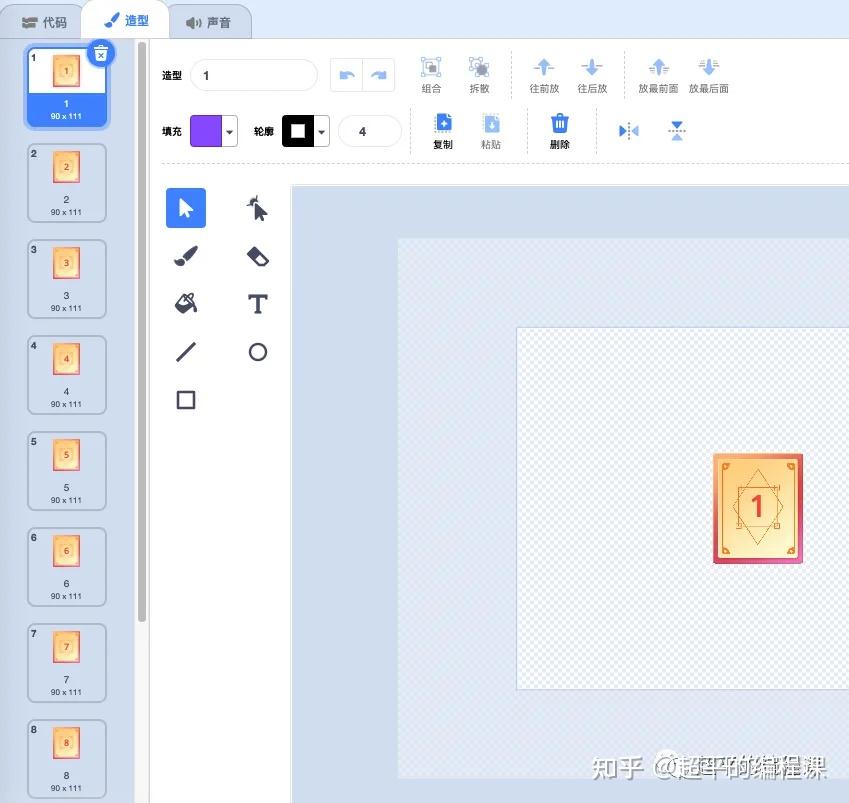Click the undo arrow
The width and height of the screenshot is (849, 803).
[x=347, y=75]
